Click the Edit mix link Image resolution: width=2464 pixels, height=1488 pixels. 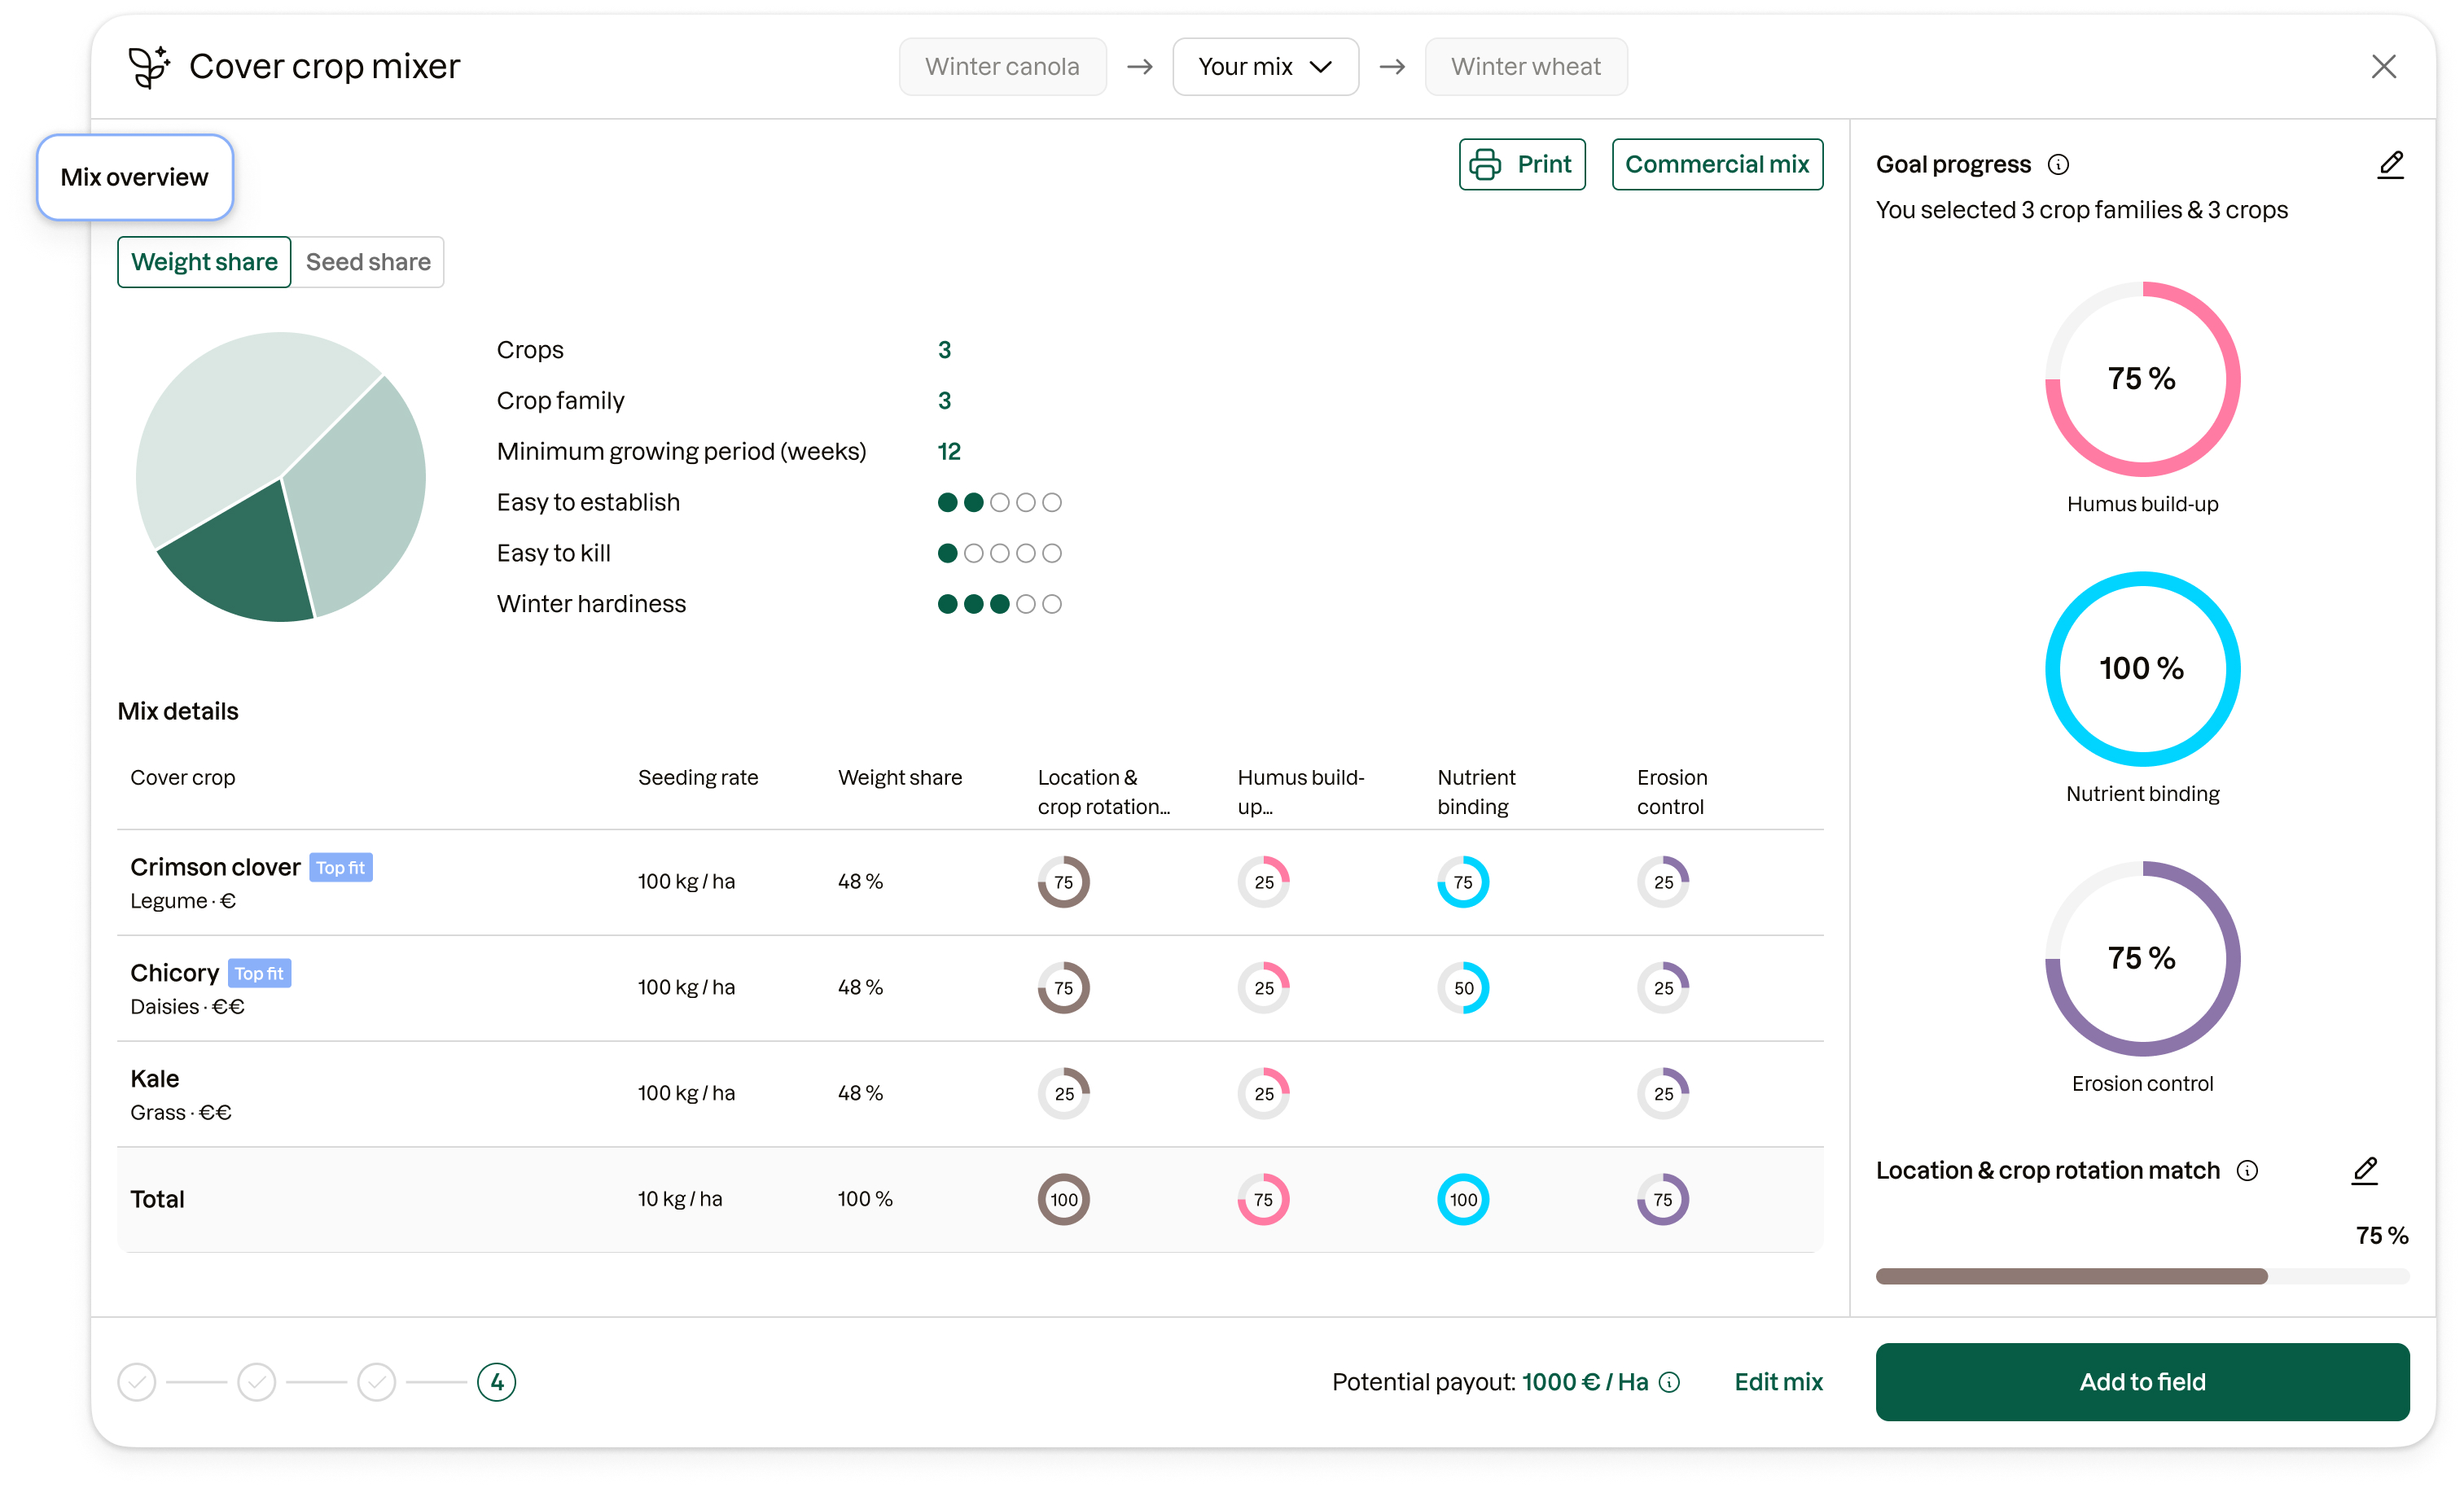(1778, 1382)
